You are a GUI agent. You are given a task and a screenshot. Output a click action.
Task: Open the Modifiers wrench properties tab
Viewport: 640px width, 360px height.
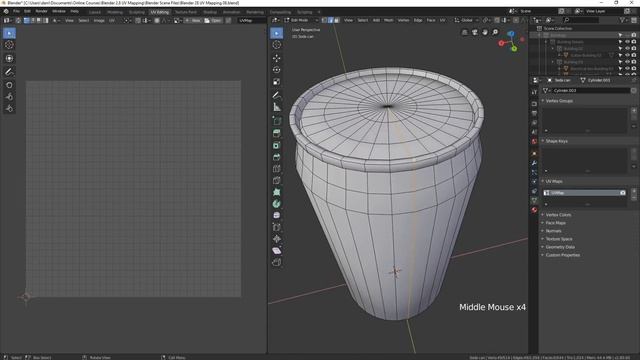[x=534, y=163]
